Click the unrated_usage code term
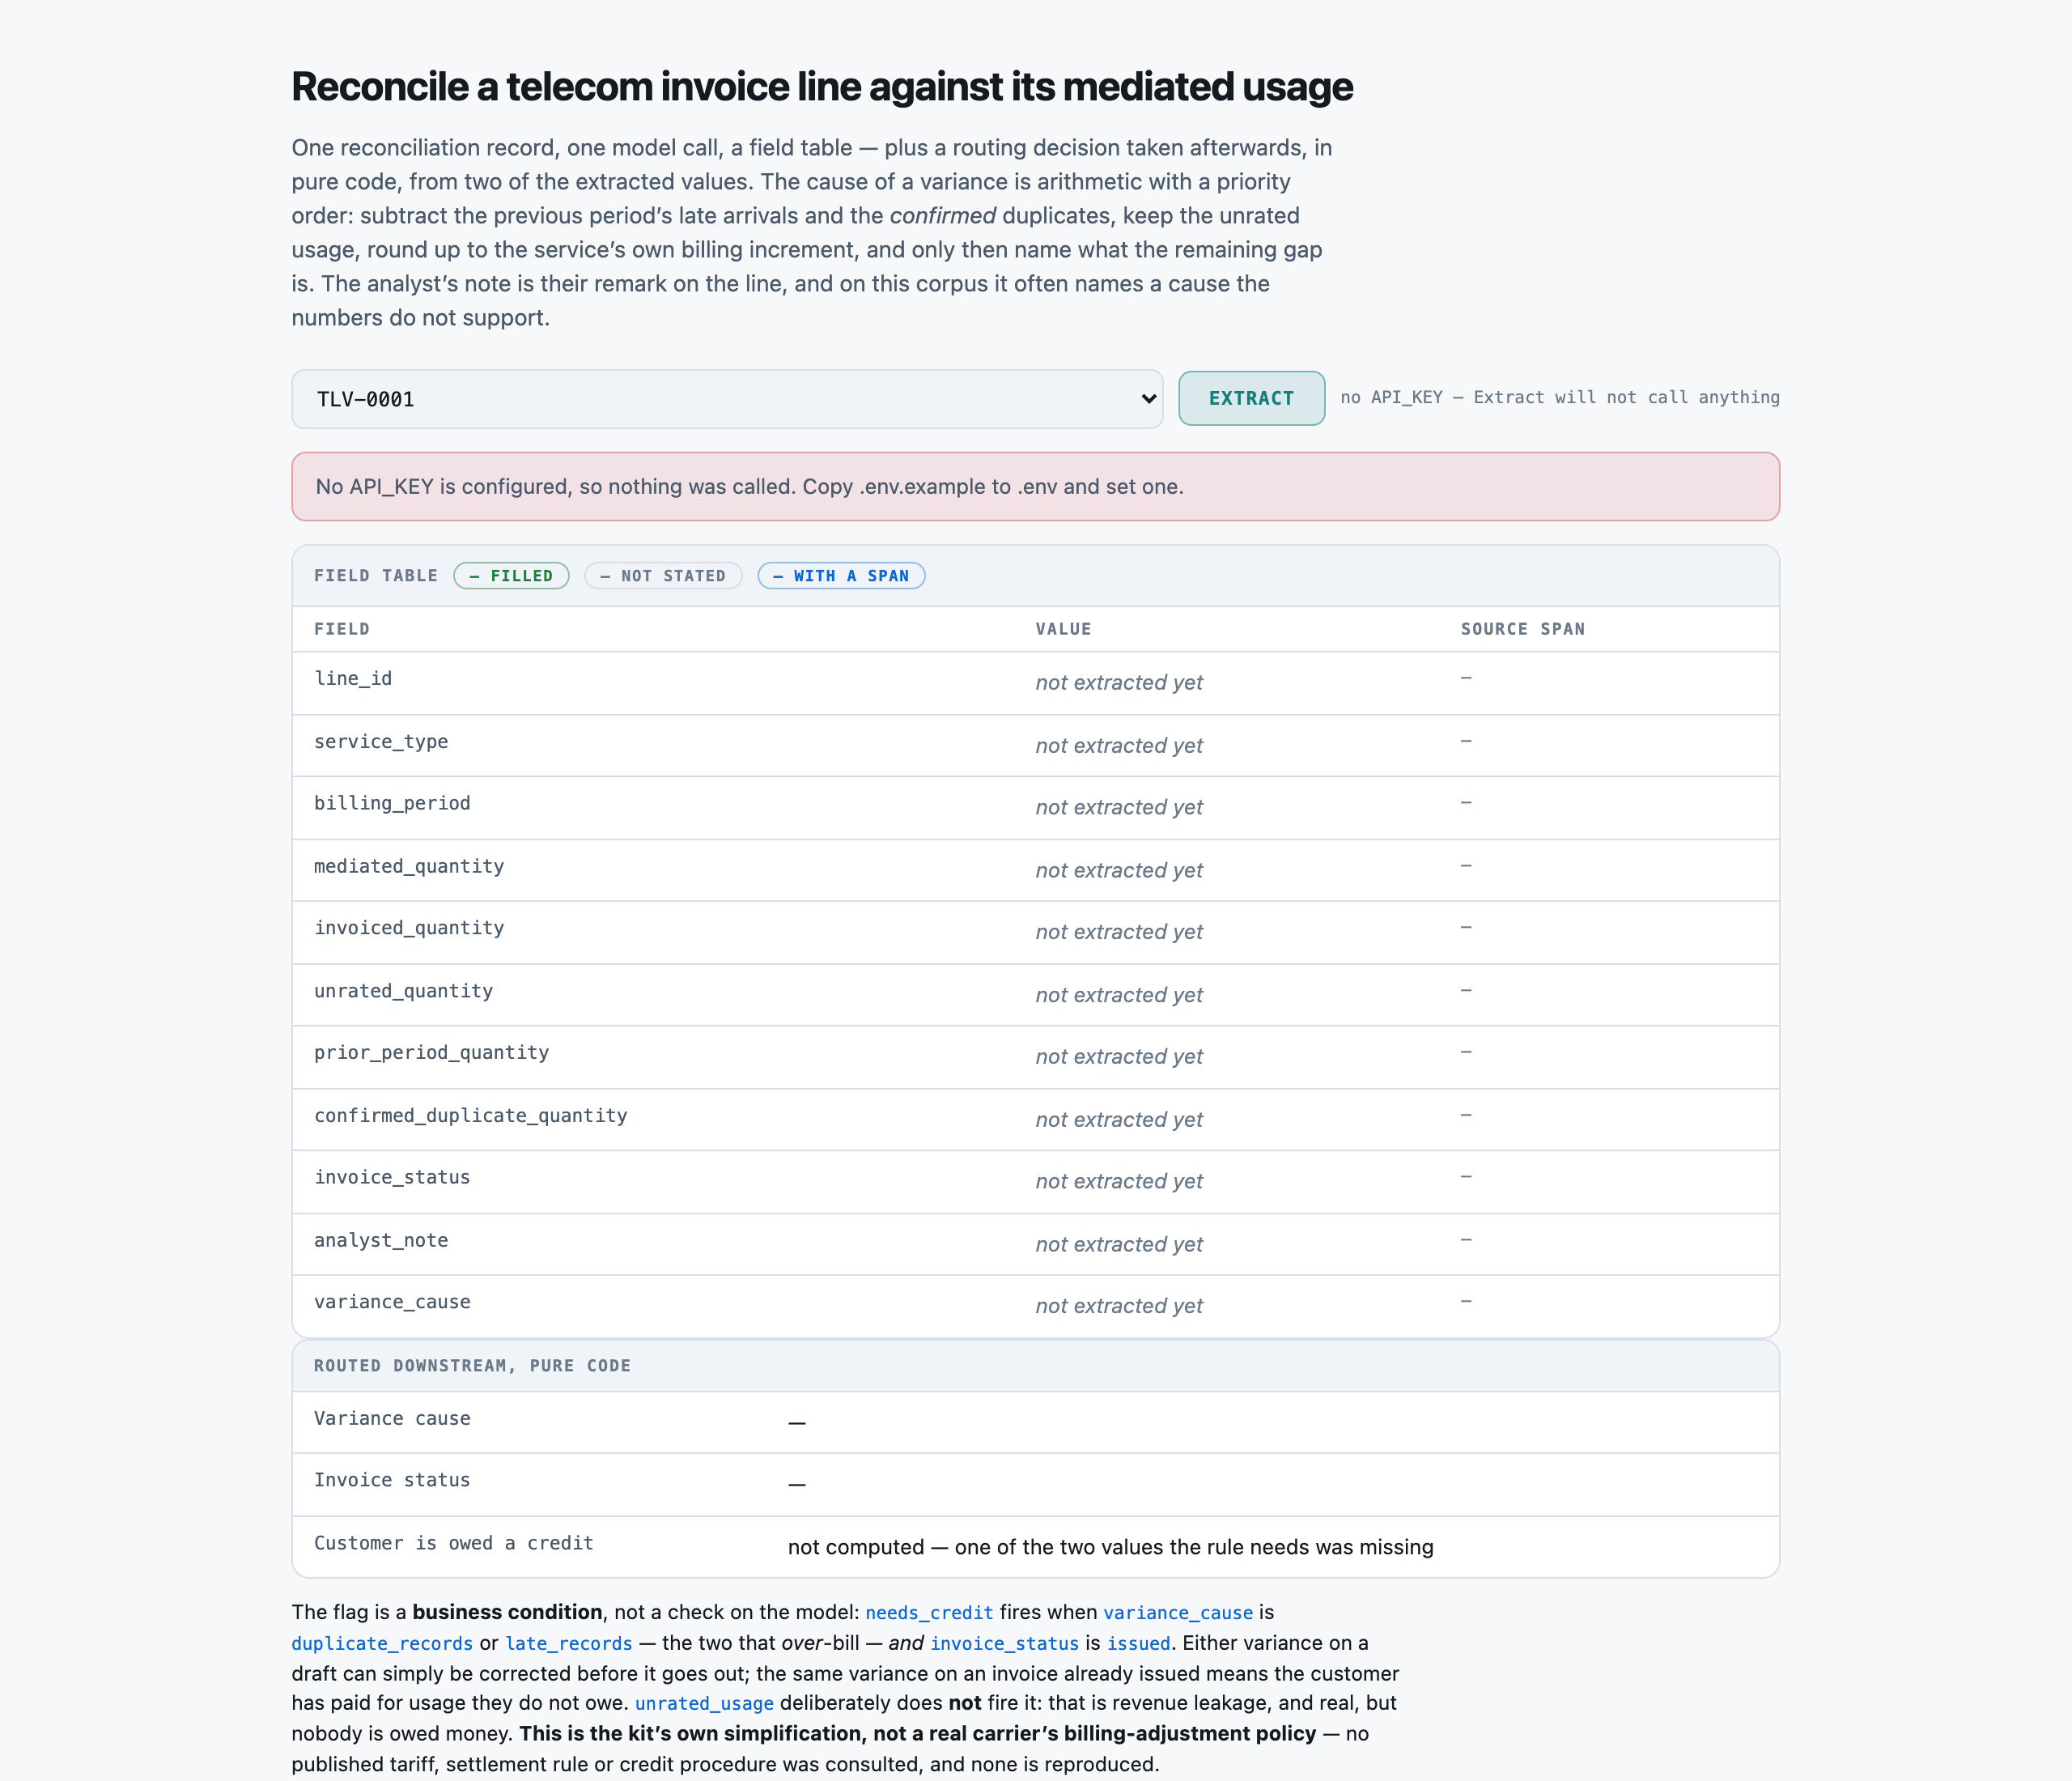This screenshot has height=1781, width=2072. click(704, 1704)
